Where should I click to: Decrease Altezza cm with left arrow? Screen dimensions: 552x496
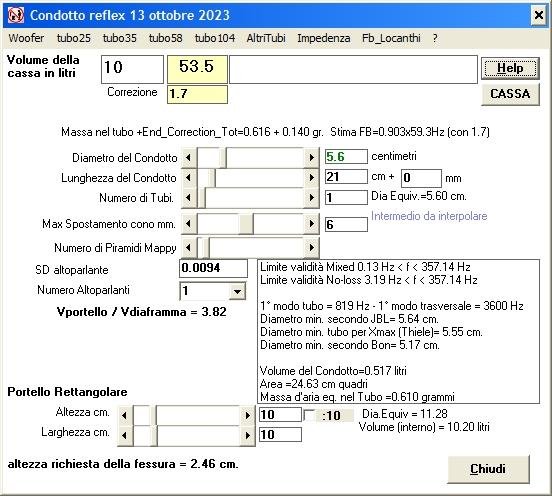(x=125, y=415)
